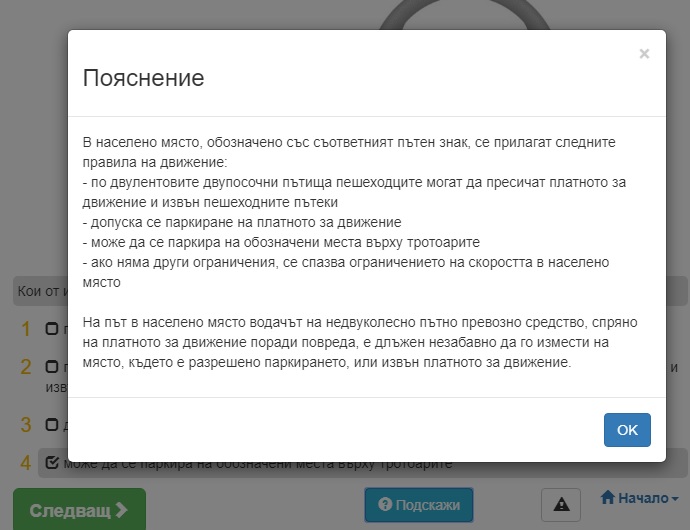Open the Начало dropdown menu
The height and width of the screenshot is (530, 690).
(x=639, y=498)
